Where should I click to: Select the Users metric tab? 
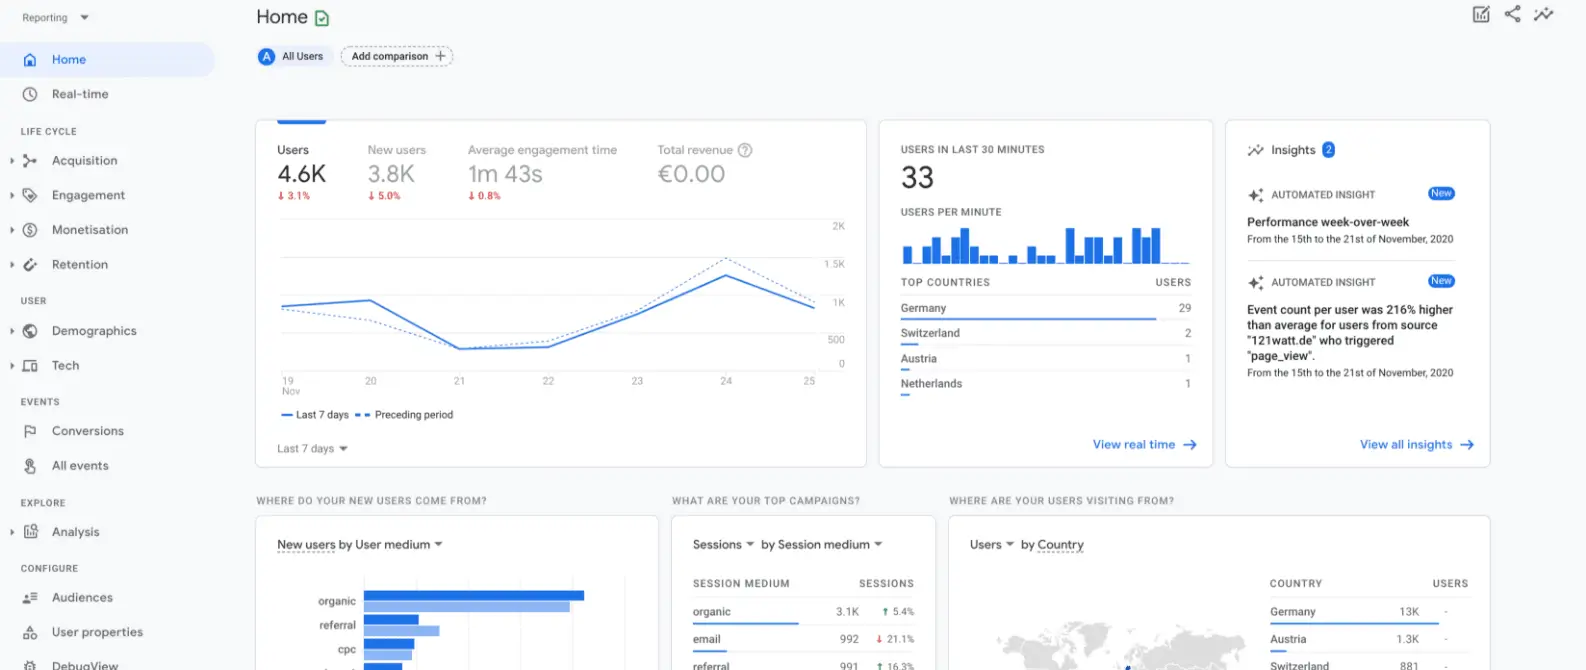click(x=302, y=172)
